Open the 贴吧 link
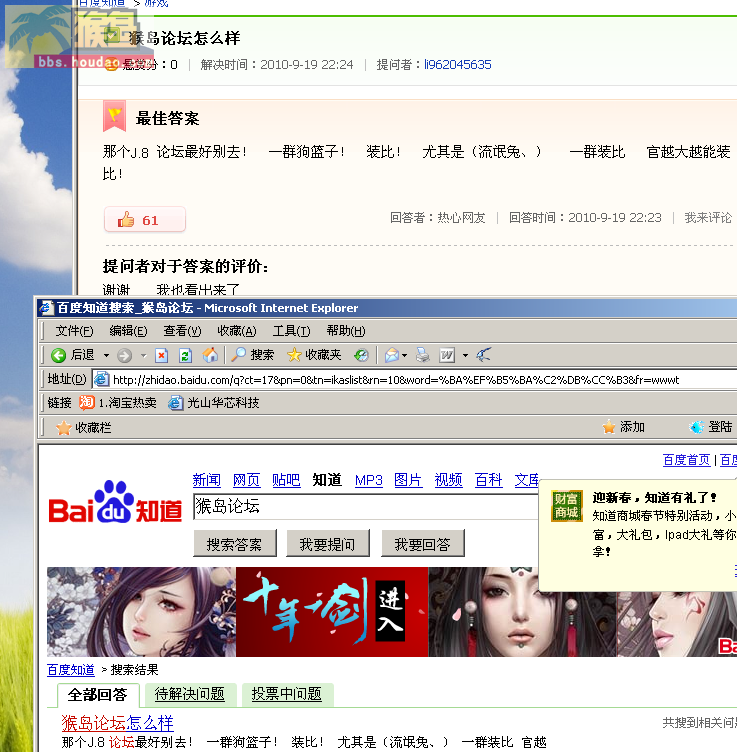Viewport: 737px width, 752px height. tap(286, 480)
